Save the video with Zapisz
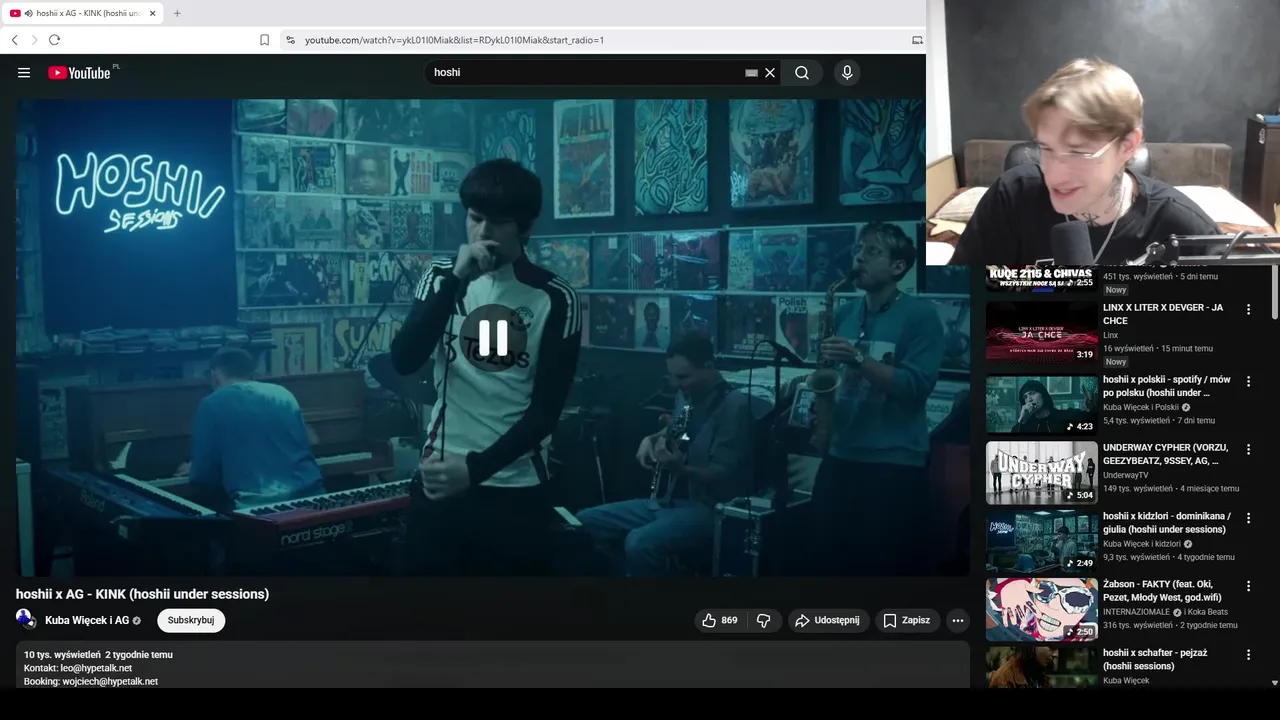Image resolution: width=1280 pixels, height=720 pixels. 907,621
